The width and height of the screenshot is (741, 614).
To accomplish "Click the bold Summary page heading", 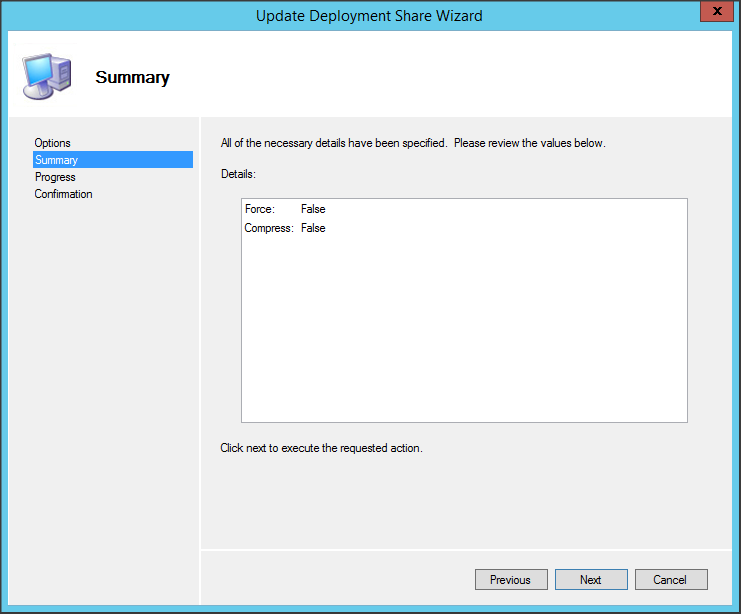I will pyautogui.click(x=132, y=77).
